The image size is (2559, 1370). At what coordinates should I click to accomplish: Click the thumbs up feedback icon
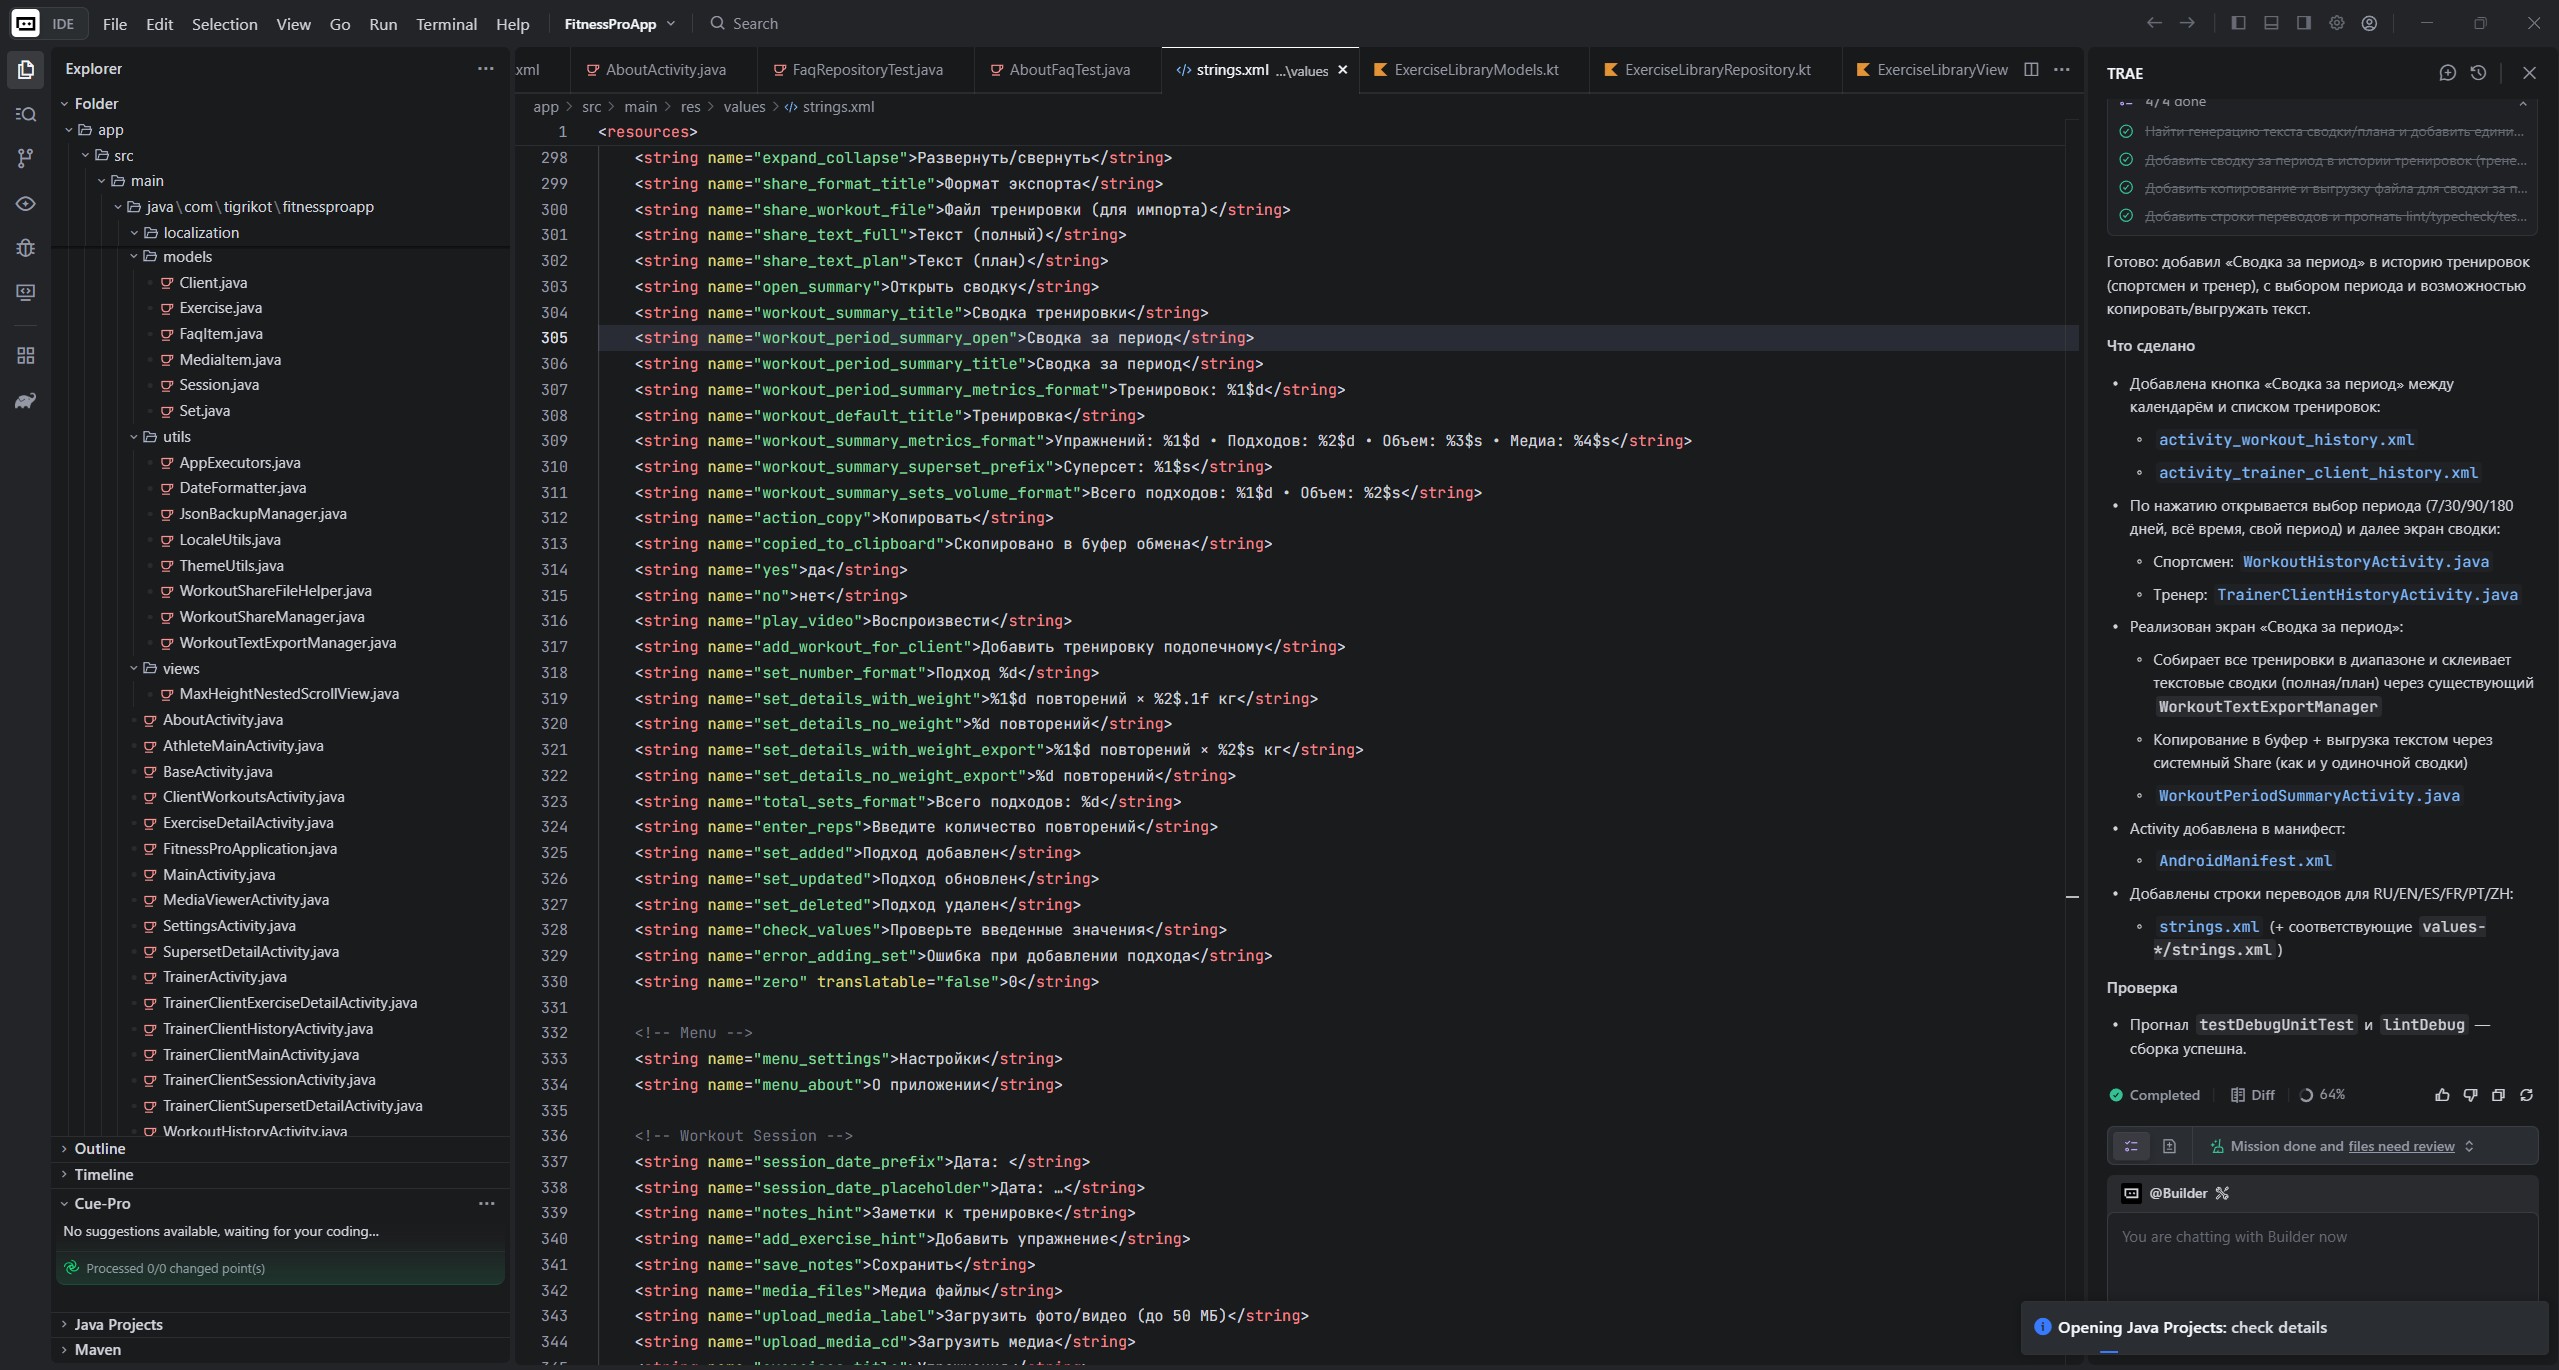[2442, 1095]
